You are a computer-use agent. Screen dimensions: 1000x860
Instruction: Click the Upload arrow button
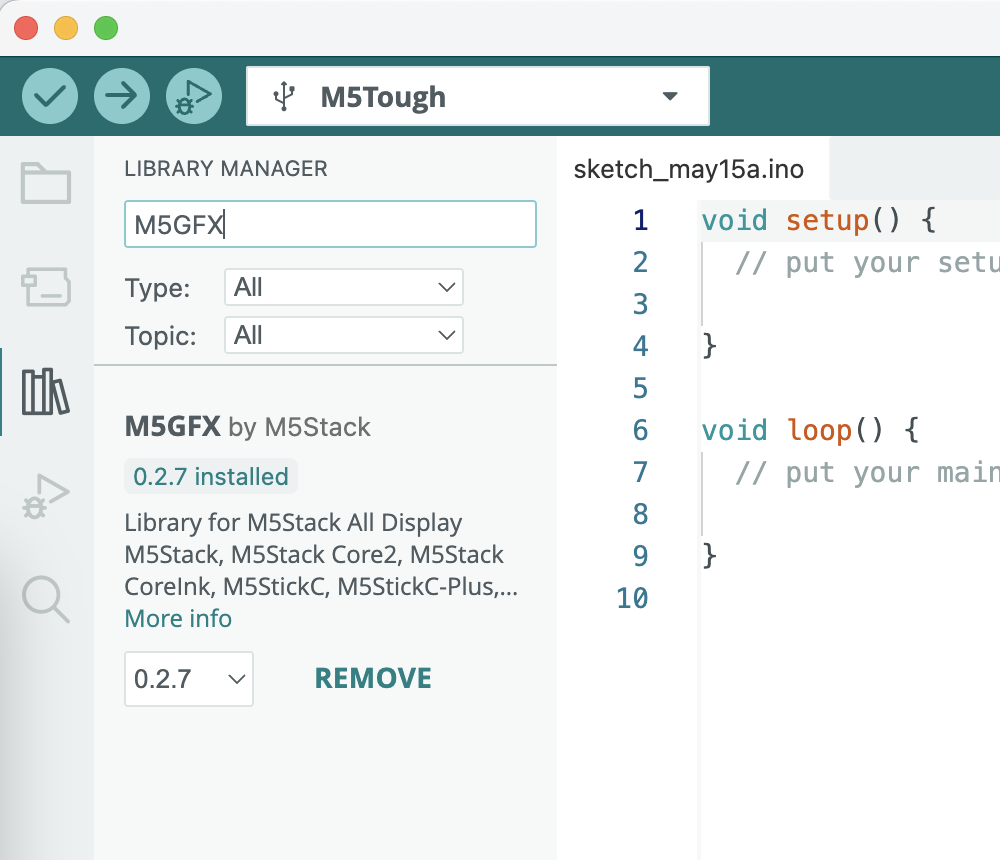(122, 96)
